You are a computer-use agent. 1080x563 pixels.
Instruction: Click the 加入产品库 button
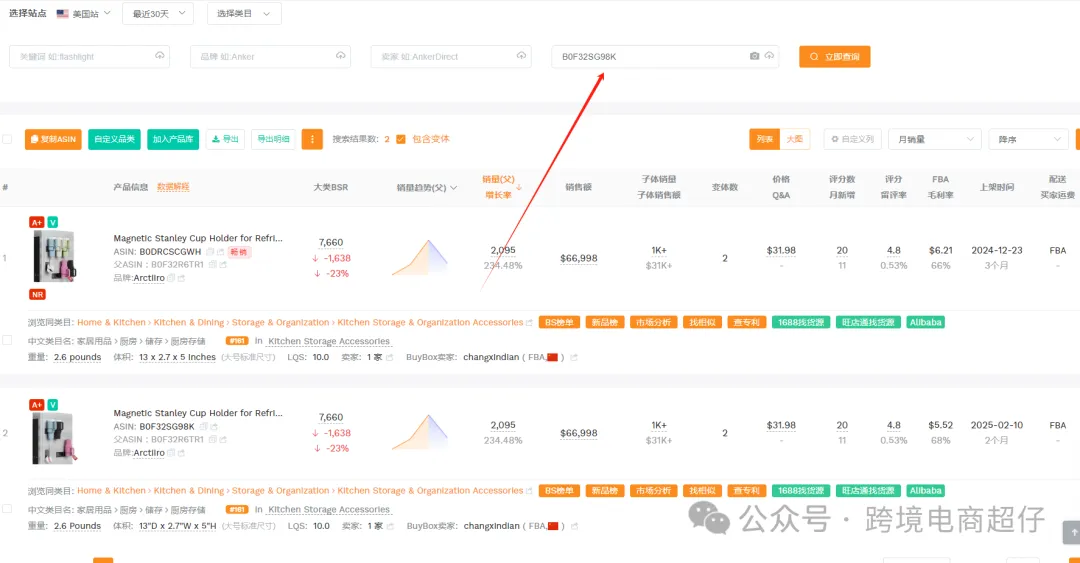click(173, 139)
